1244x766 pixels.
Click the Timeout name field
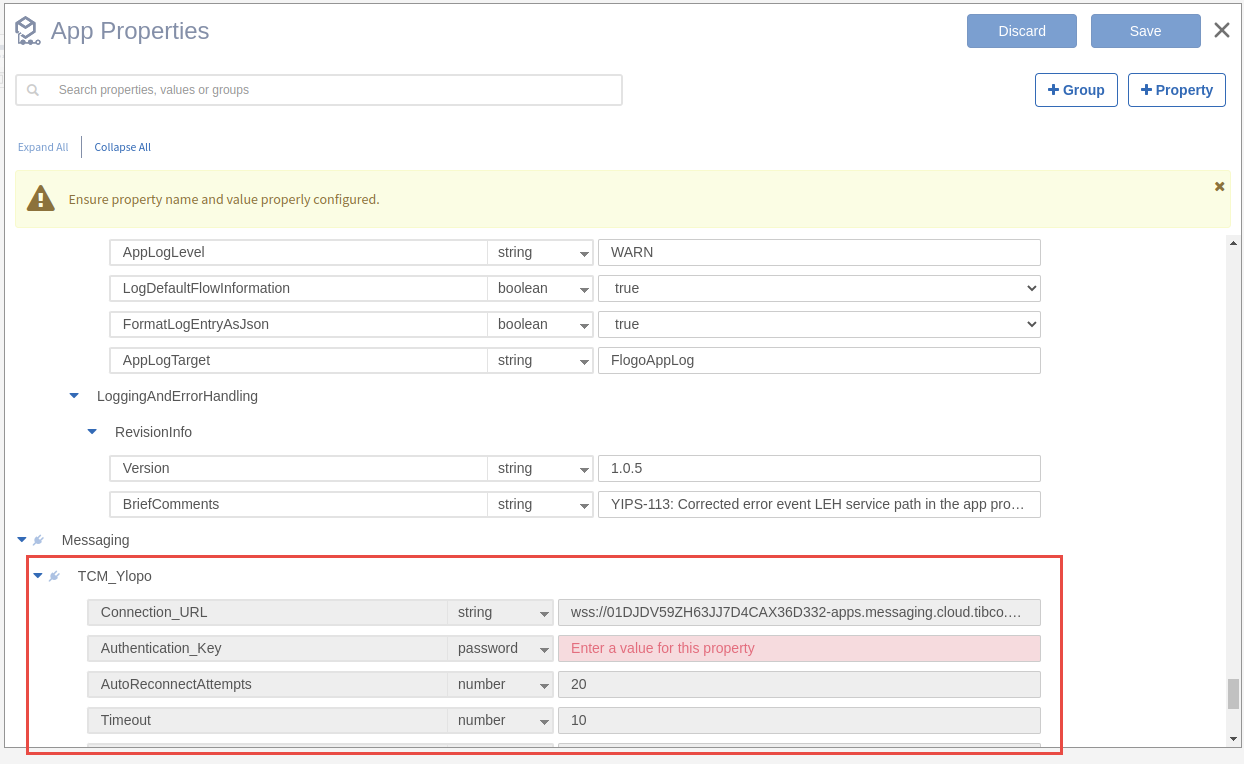click(267, 720)
